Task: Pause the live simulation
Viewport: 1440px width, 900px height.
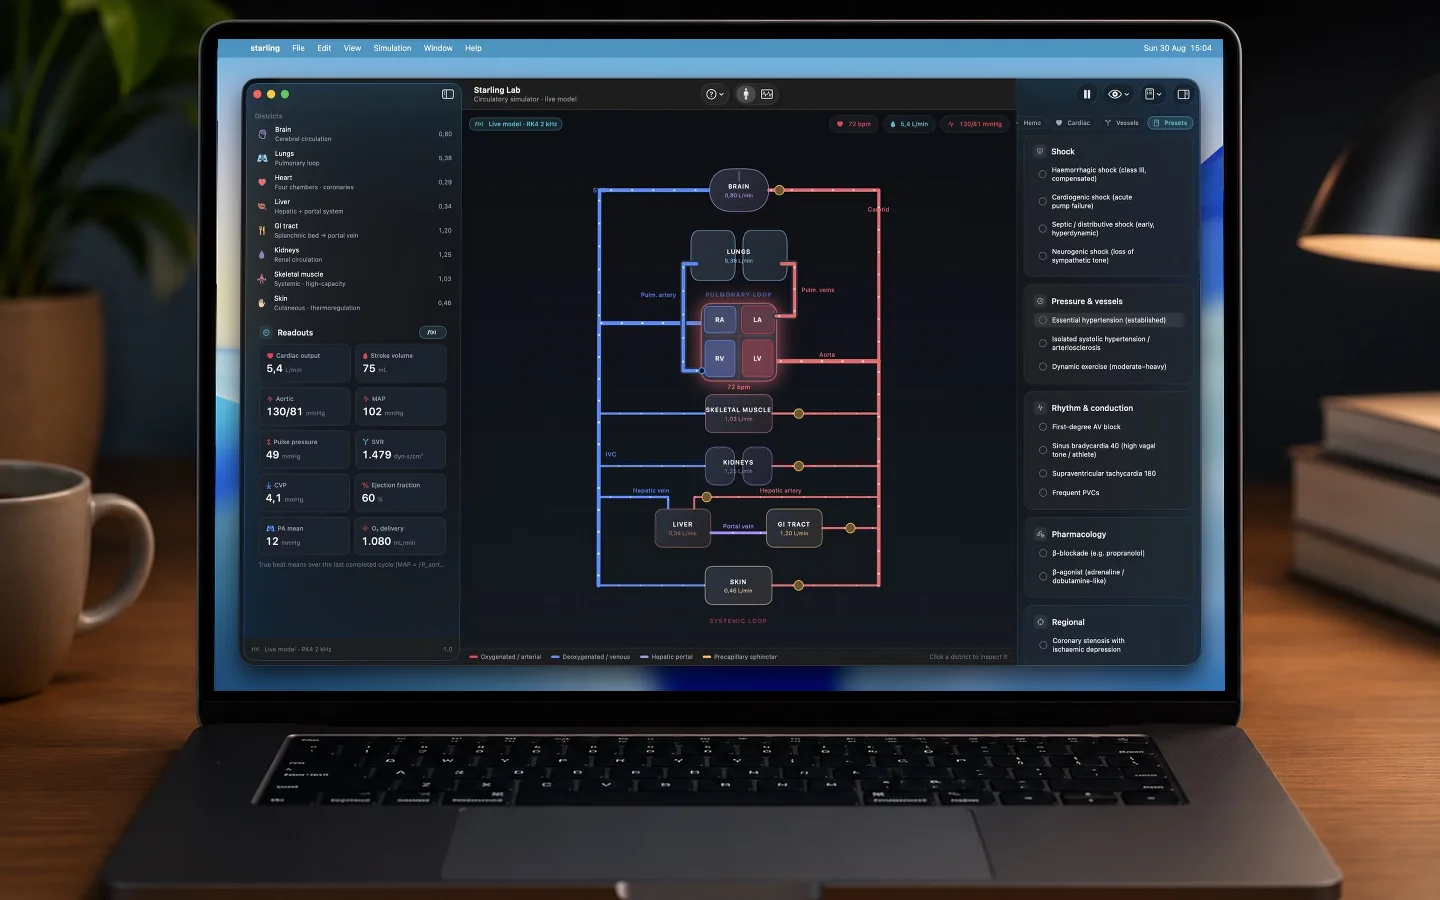Action: (x=1087, y=94)
